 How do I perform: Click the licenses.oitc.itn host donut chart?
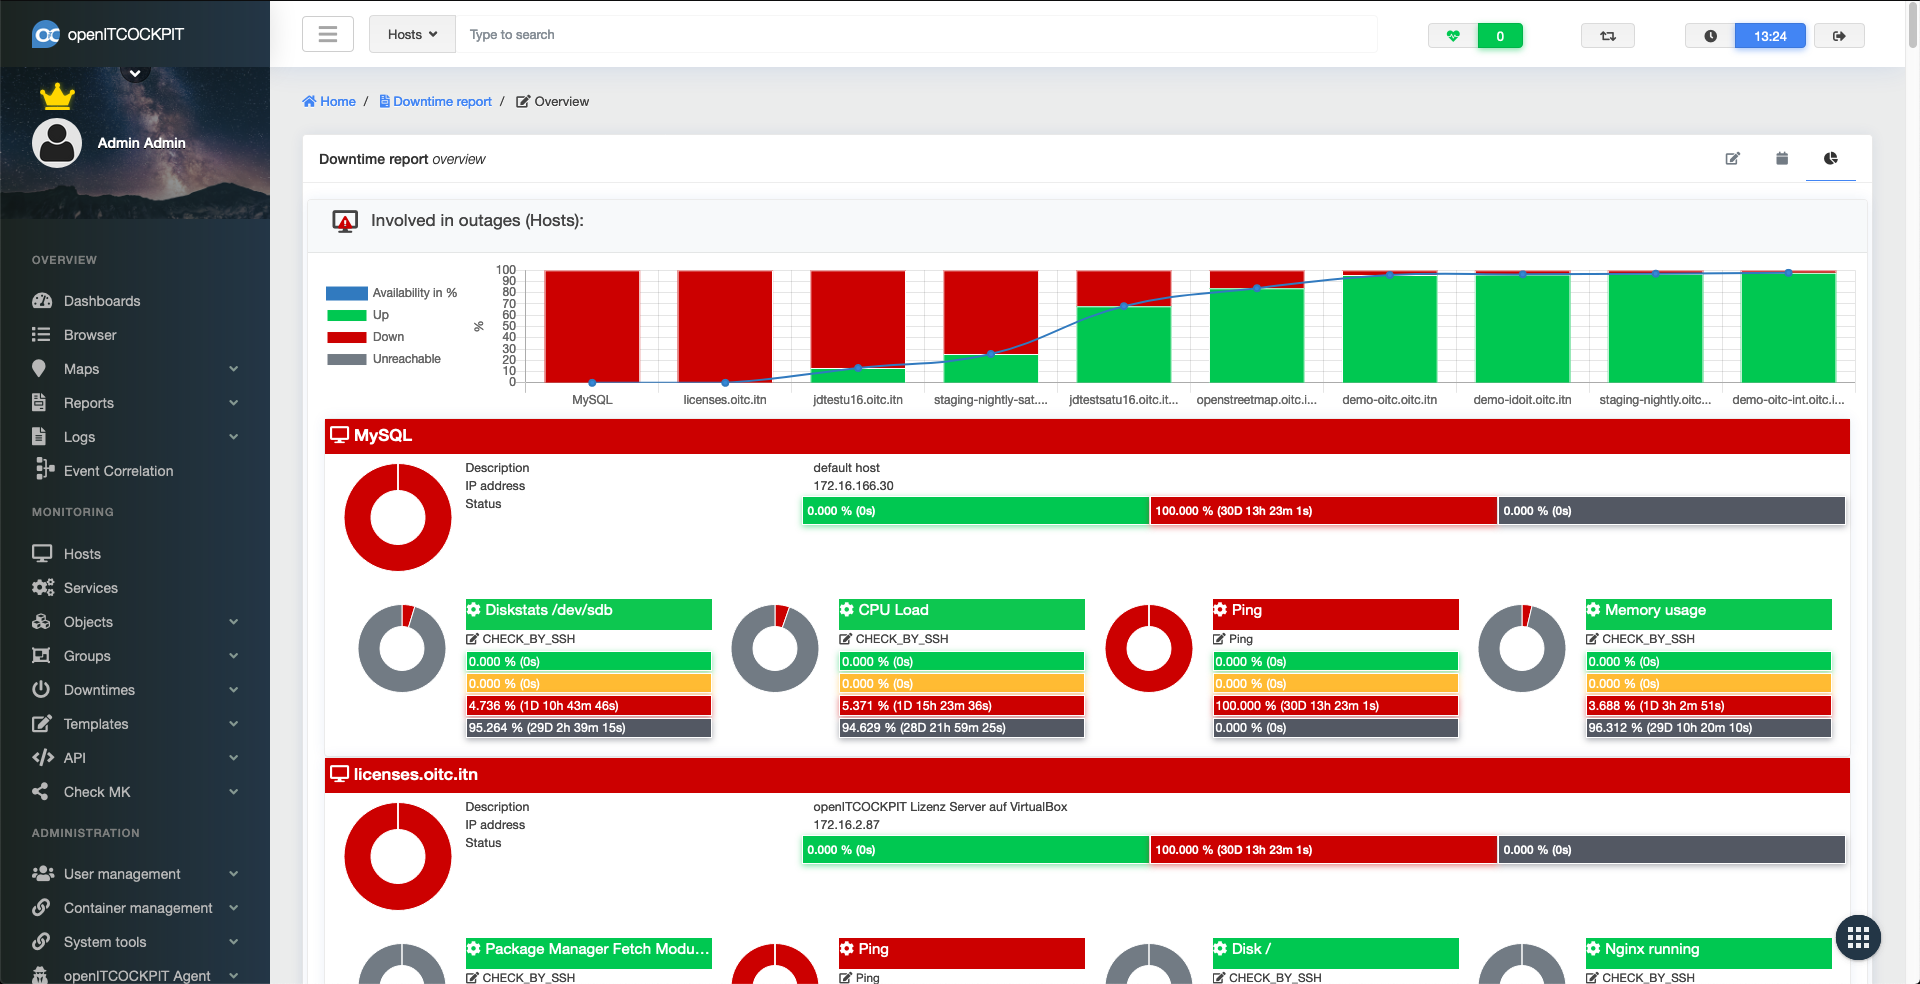pos(398,856)
